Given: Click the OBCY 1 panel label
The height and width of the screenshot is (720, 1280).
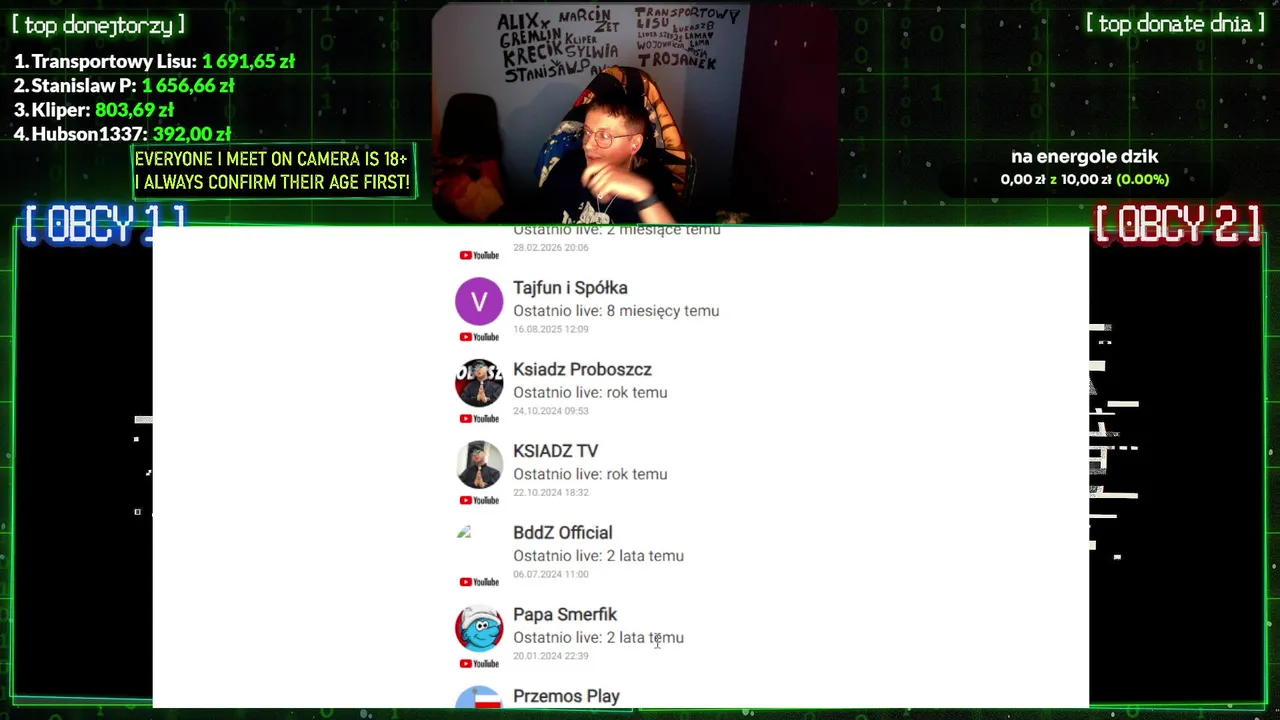Looking at the screenshot, I should (x=104, y=224).
